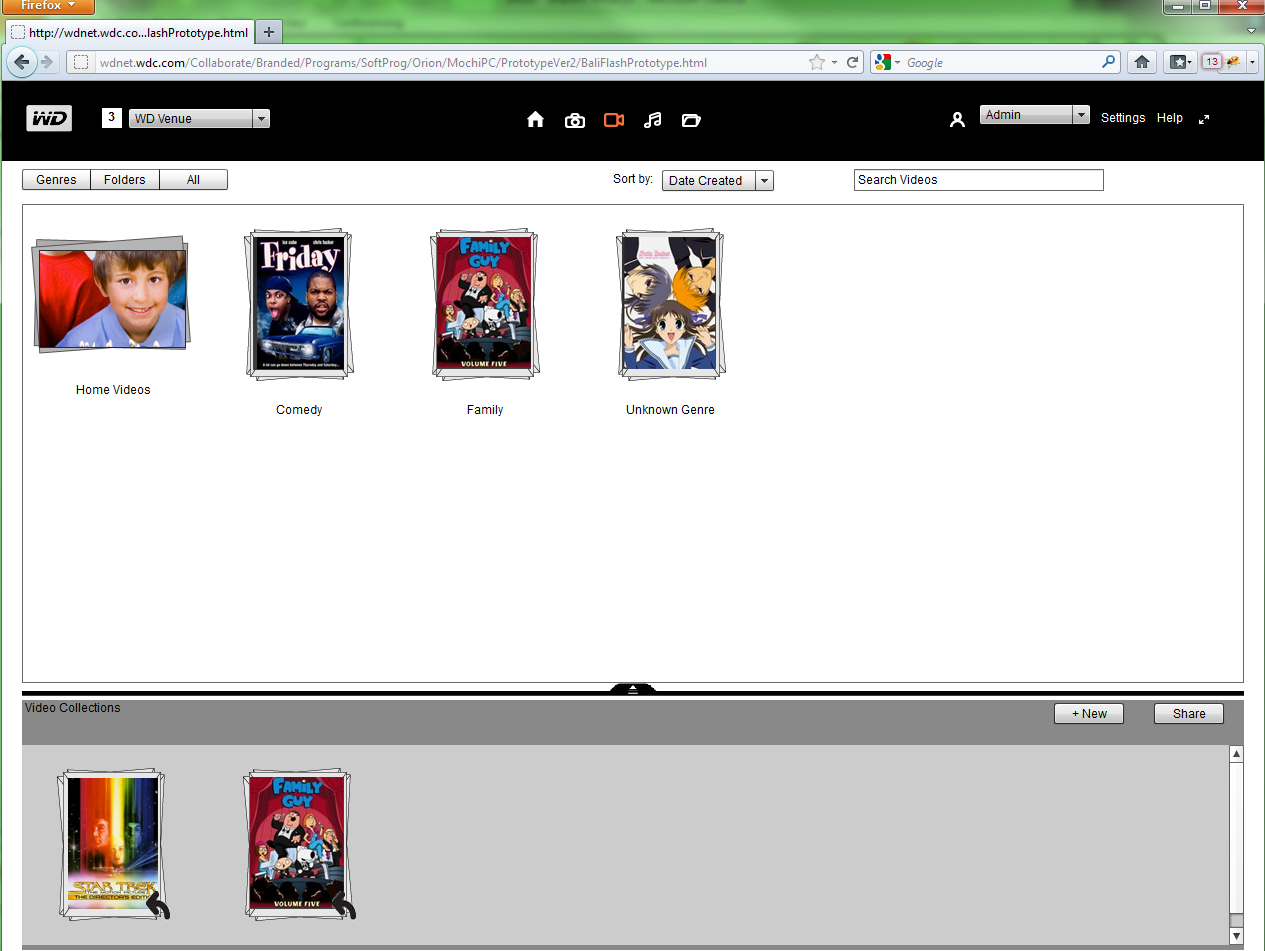This screenshot has height=951, width=1265.
Task: Click the collections scrollbar up arrow
Action: 1236,754
